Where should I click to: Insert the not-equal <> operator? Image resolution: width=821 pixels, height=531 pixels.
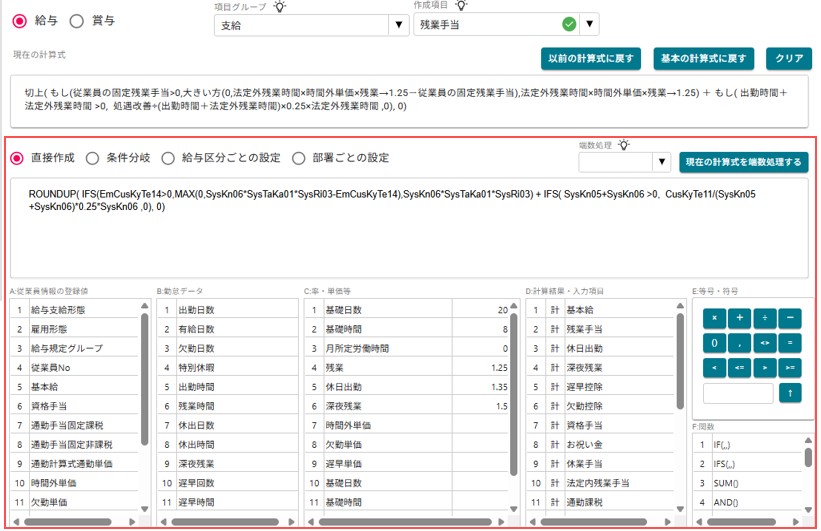[x=764, y=343]
